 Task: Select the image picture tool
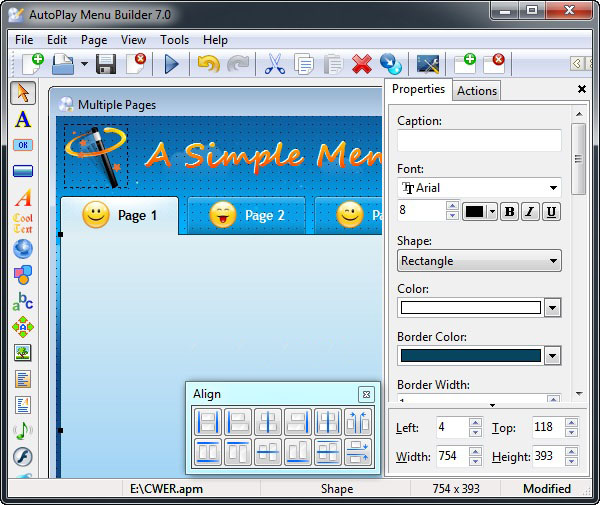(23, 353)
